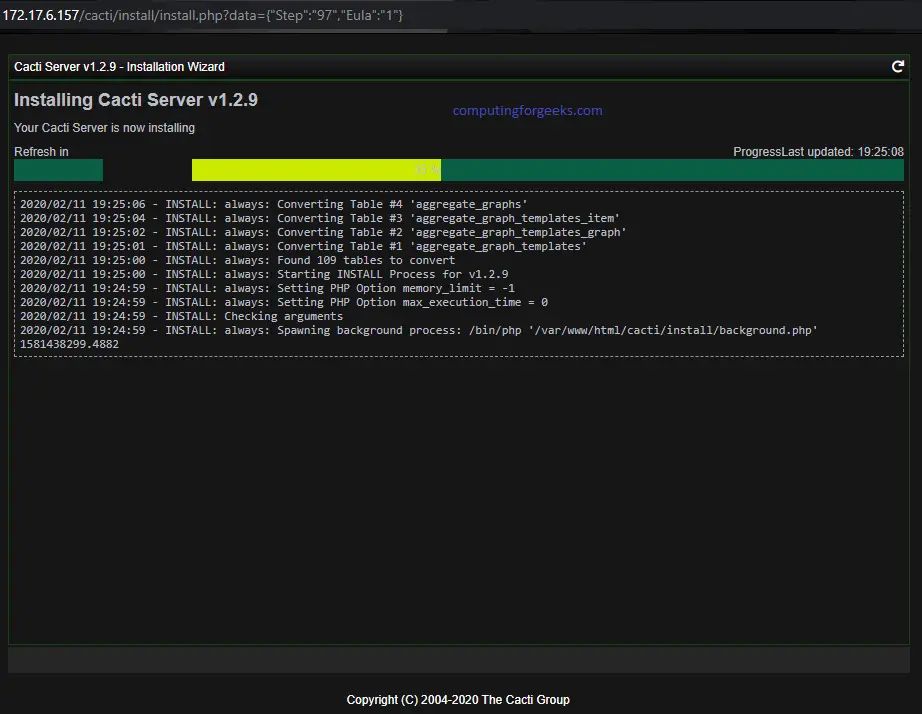The height and width of the screenshot is (714, 922).
Task: Click the unfilled dark green progress bar section
Action: (672, 170)
